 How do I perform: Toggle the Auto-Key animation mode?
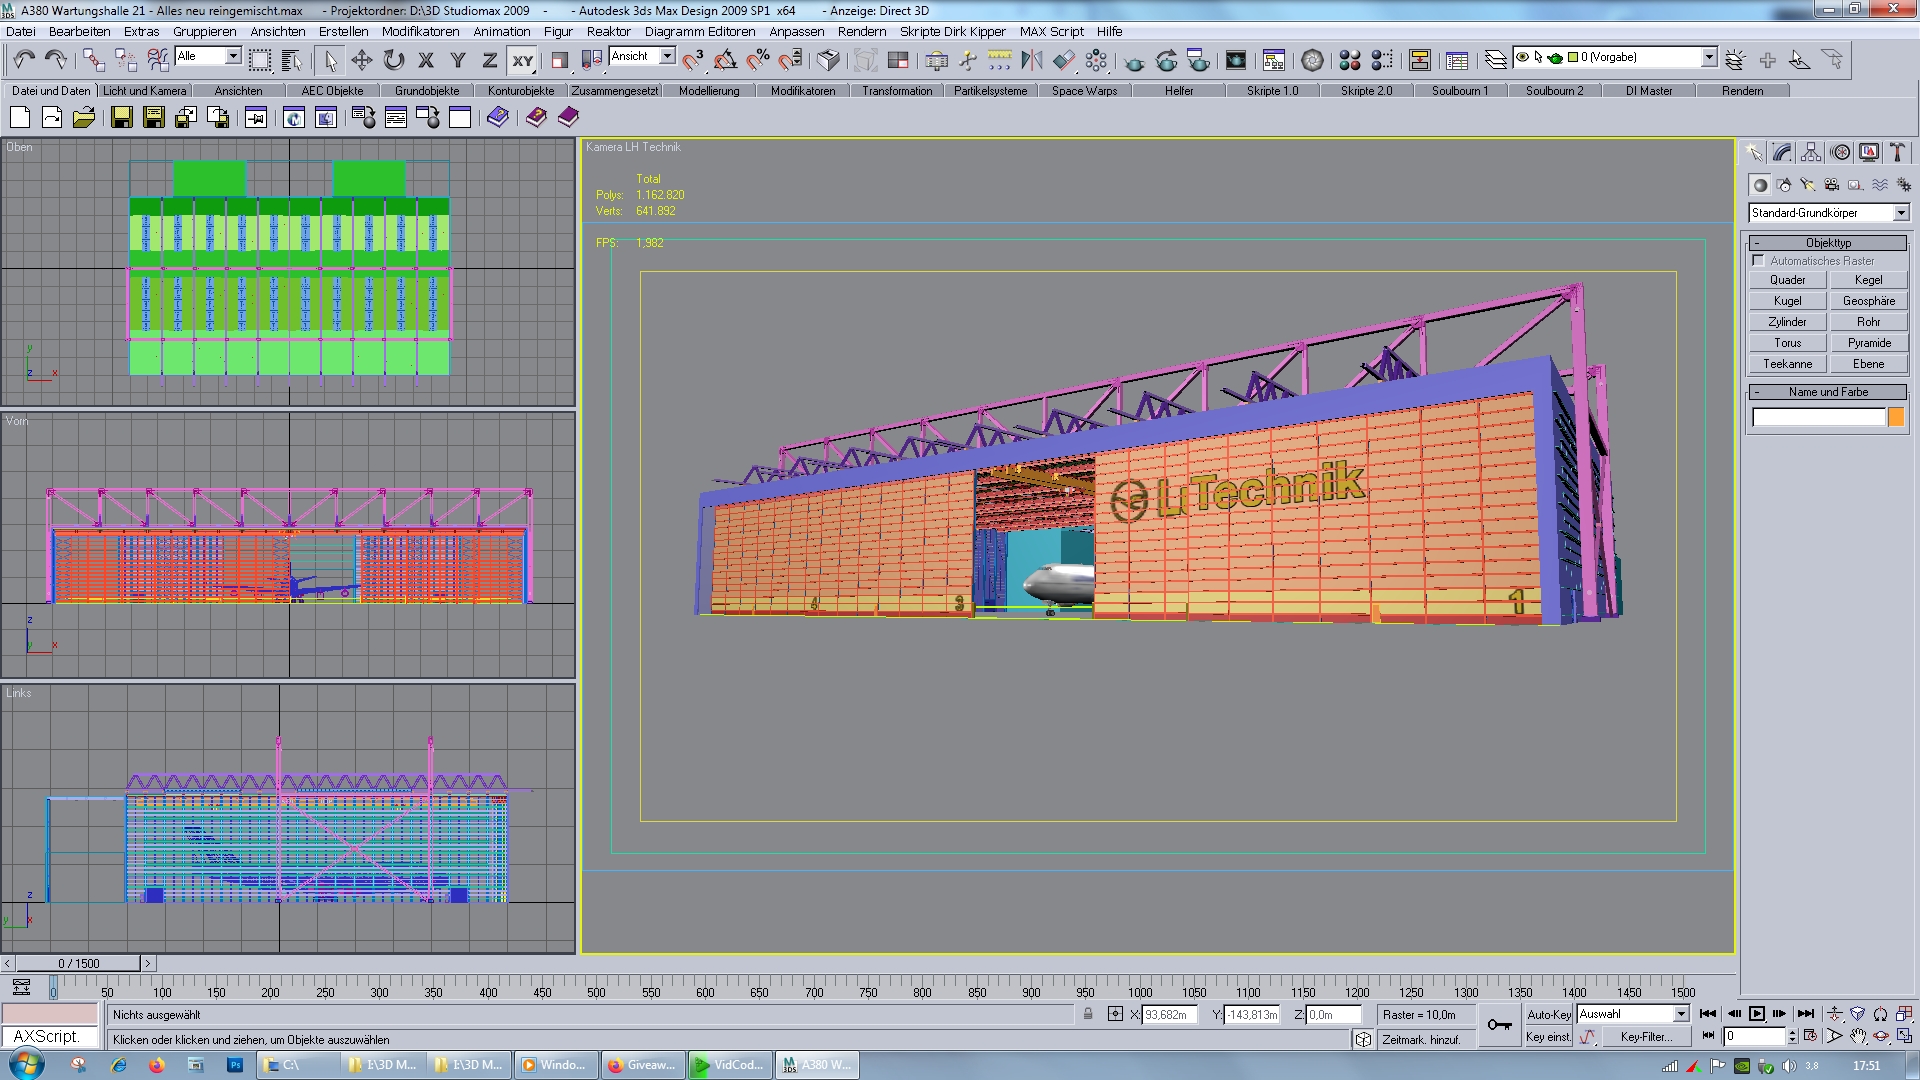point(1548,1014)
